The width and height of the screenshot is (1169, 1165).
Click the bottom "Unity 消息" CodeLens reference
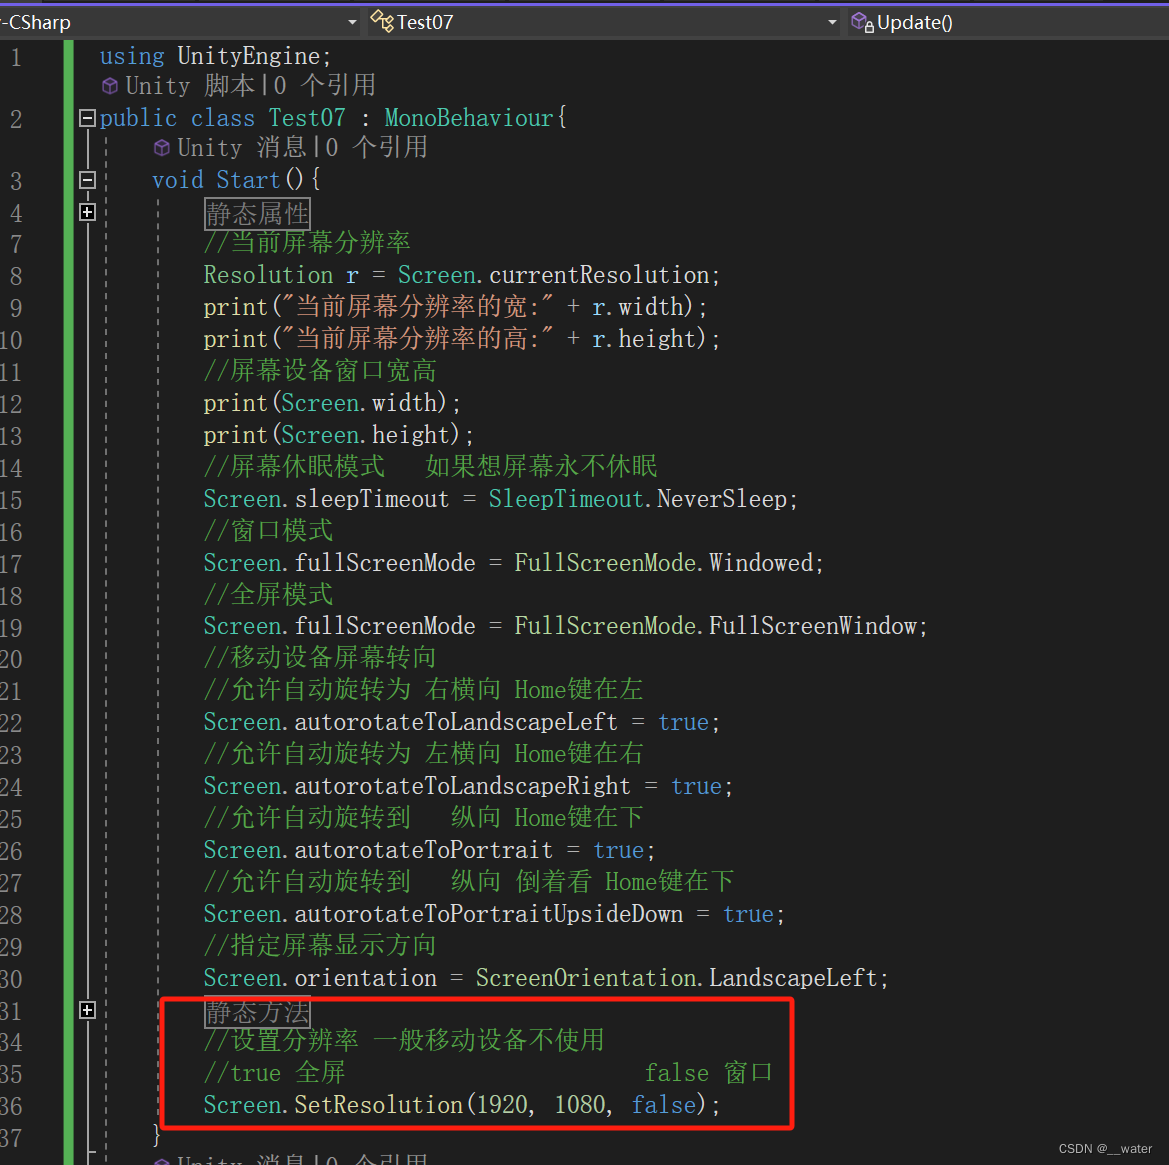tap(300, 1159)
